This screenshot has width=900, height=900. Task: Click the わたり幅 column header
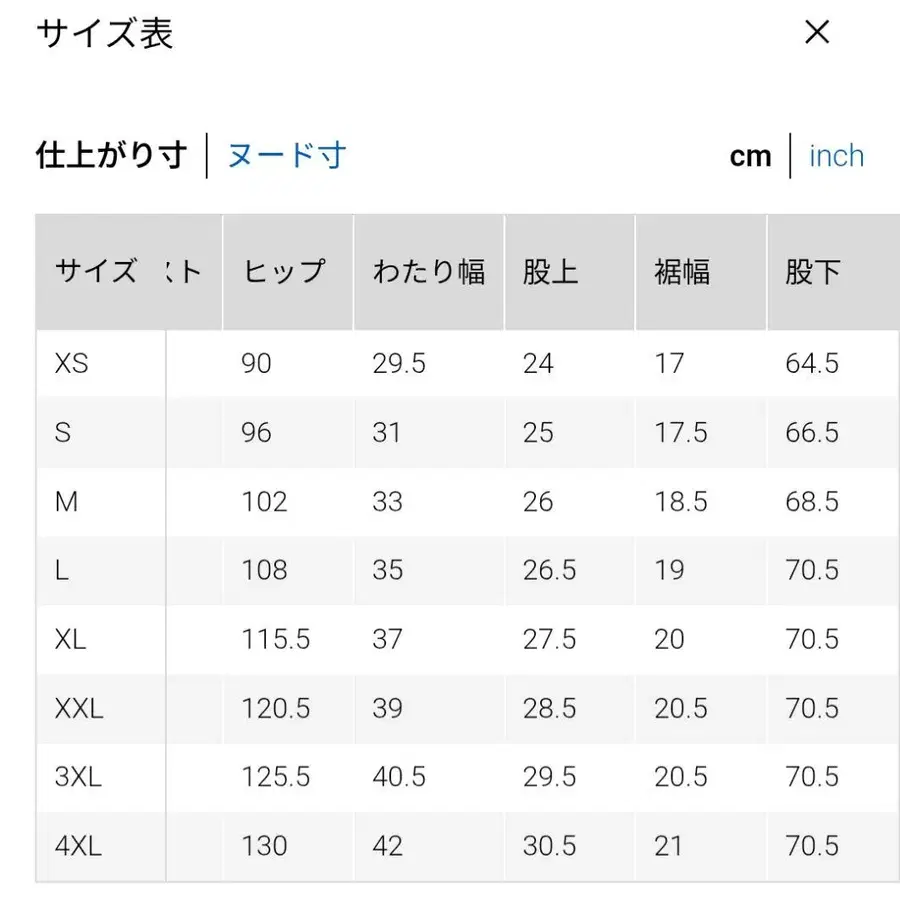tap(430, 272)
